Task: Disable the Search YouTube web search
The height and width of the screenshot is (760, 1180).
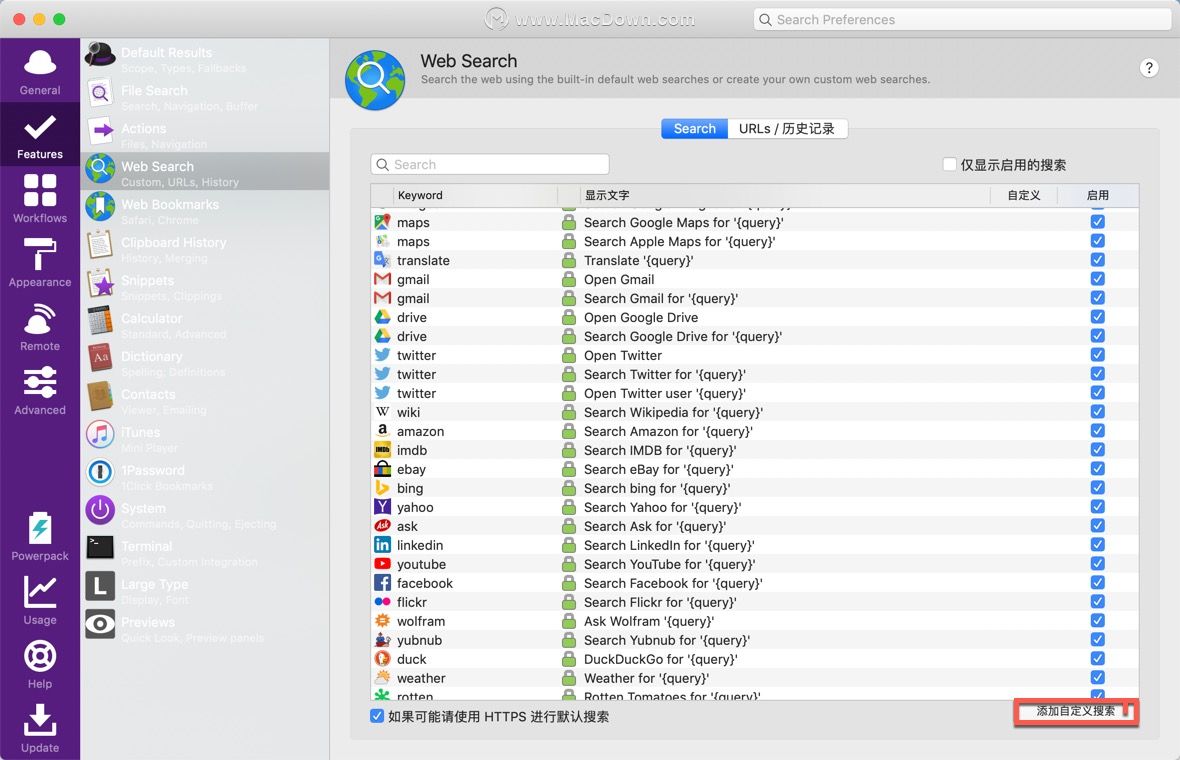Action: pos(1097,564)
